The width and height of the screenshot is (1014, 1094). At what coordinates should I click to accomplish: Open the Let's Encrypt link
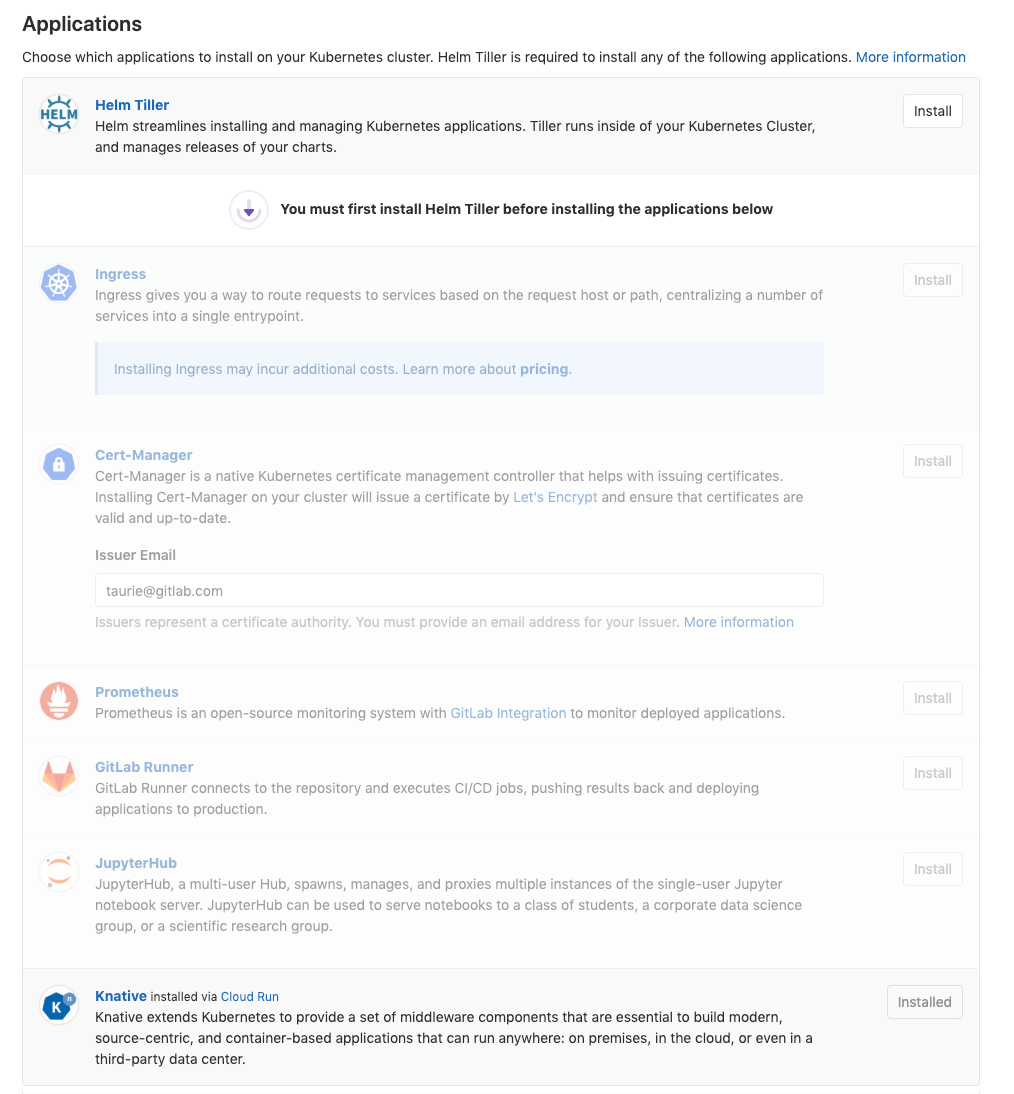tap(555, 497)
